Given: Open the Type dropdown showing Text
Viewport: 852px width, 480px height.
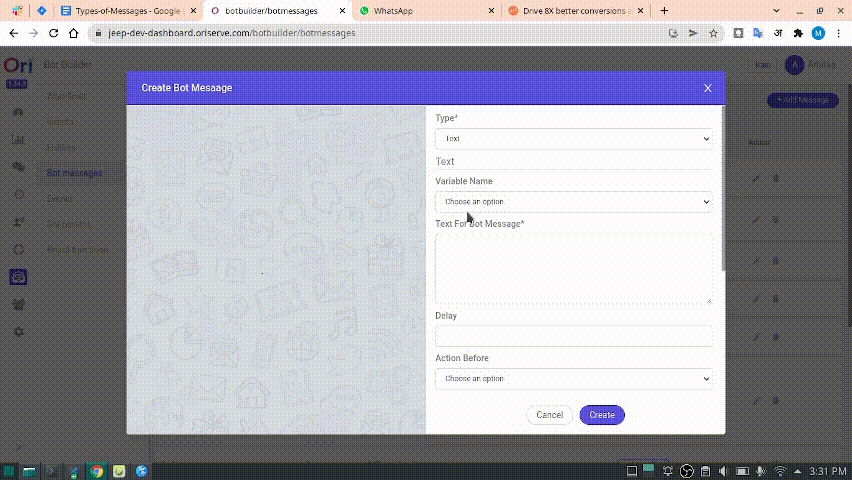Looking at the screenshot, I should pos(574,139).
